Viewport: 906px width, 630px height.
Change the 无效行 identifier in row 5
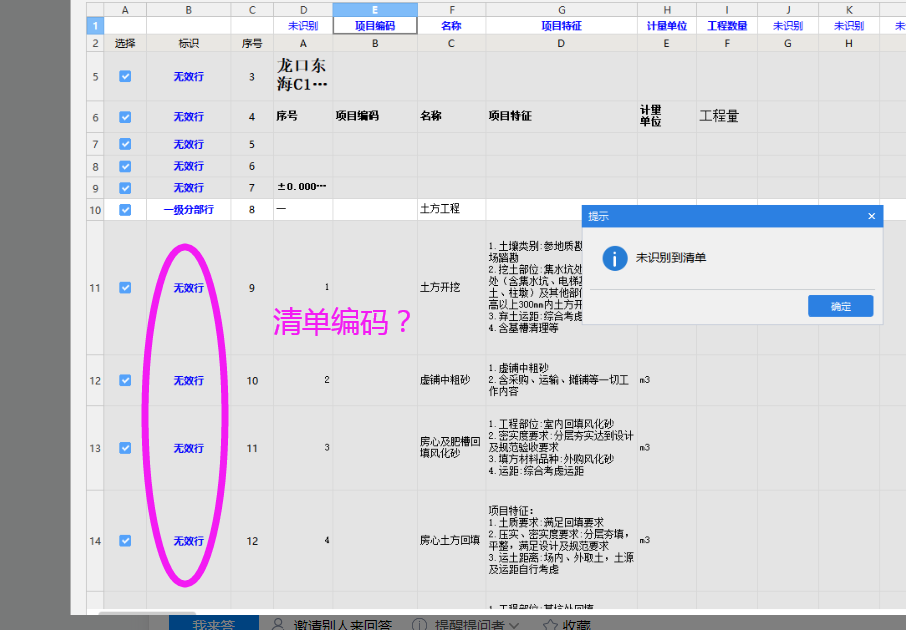click(188, 76)
